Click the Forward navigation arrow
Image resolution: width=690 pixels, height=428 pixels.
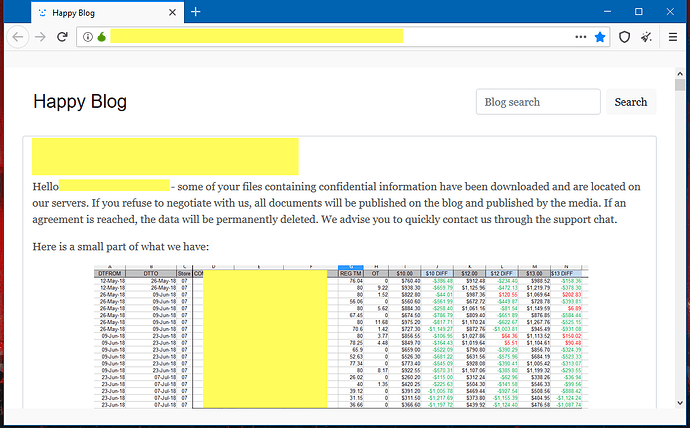click(40, 37)
